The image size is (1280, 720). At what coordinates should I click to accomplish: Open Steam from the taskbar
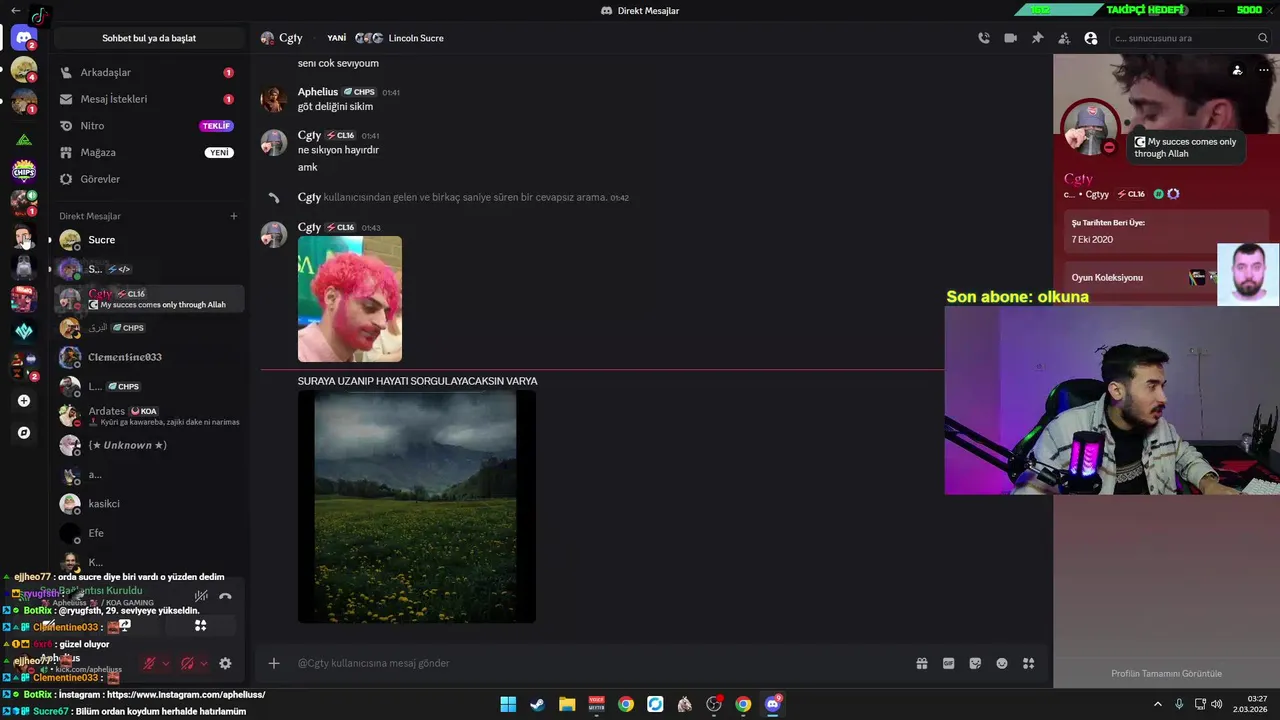pyautogui.click(x=537, y=704)
